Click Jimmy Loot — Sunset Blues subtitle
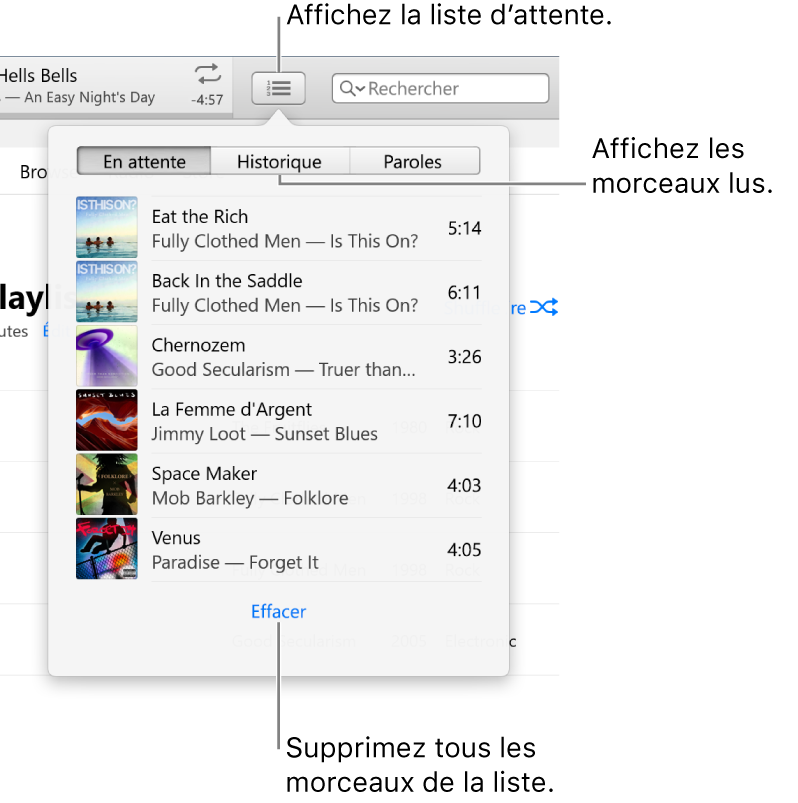This screenshot has width=798, height=803. 264,434
